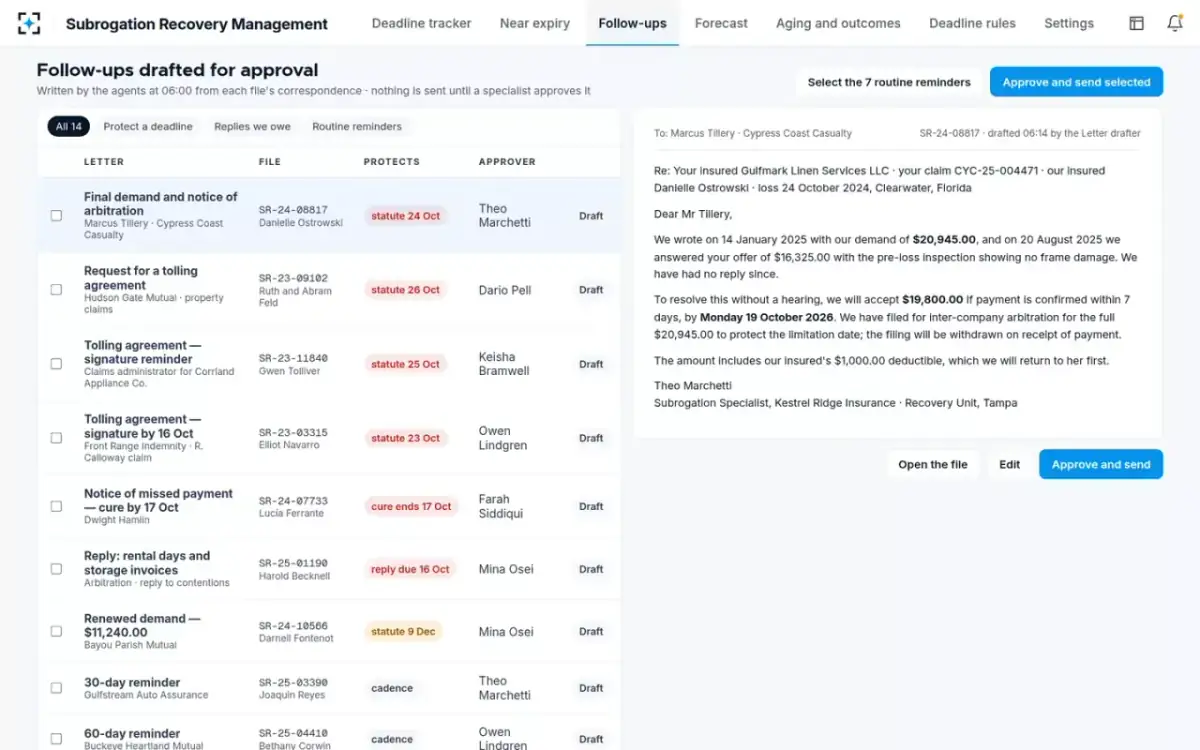Click the statute 9 Dec badge
Viewport: 1200px width, 750px height.
coord(403,631)
